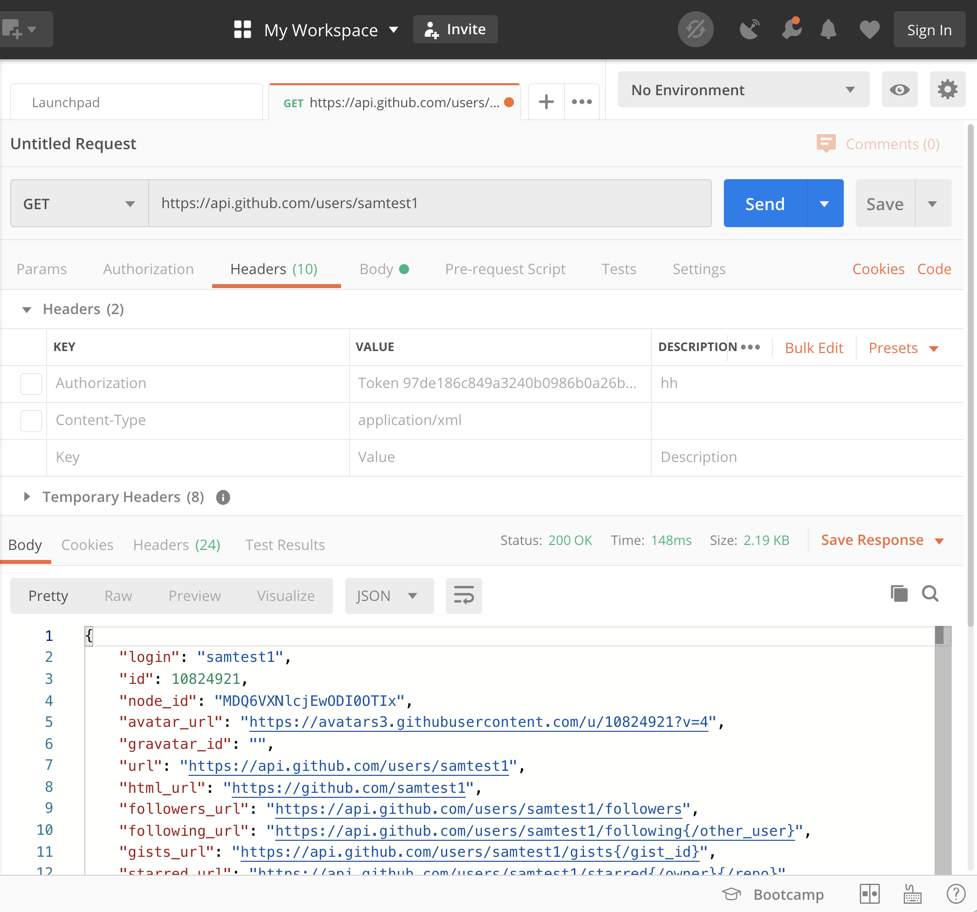Click the request URL input field
The image size is (977, 912).
(430, 204)
